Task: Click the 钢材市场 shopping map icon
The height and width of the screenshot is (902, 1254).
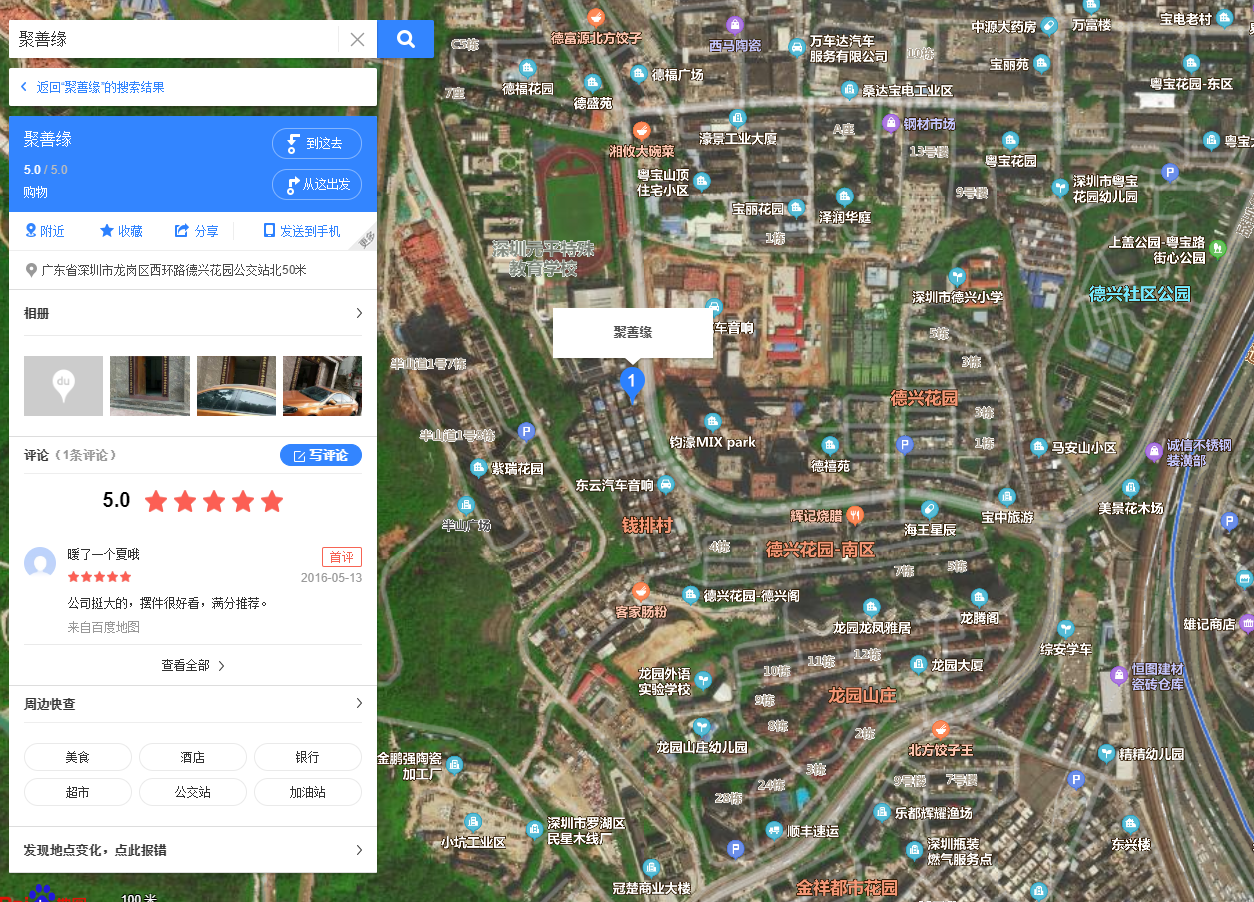Action: click(891, 123)
